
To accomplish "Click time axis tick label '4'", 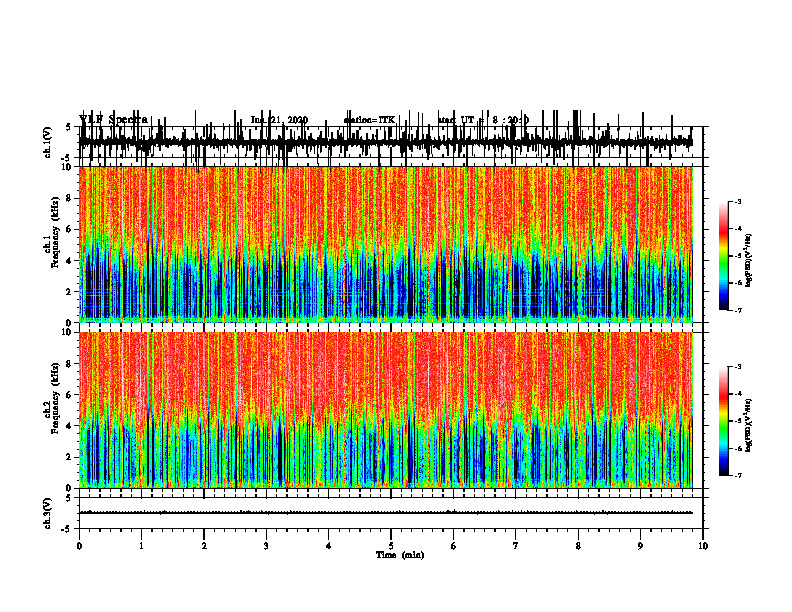I will tap(329, 546).
